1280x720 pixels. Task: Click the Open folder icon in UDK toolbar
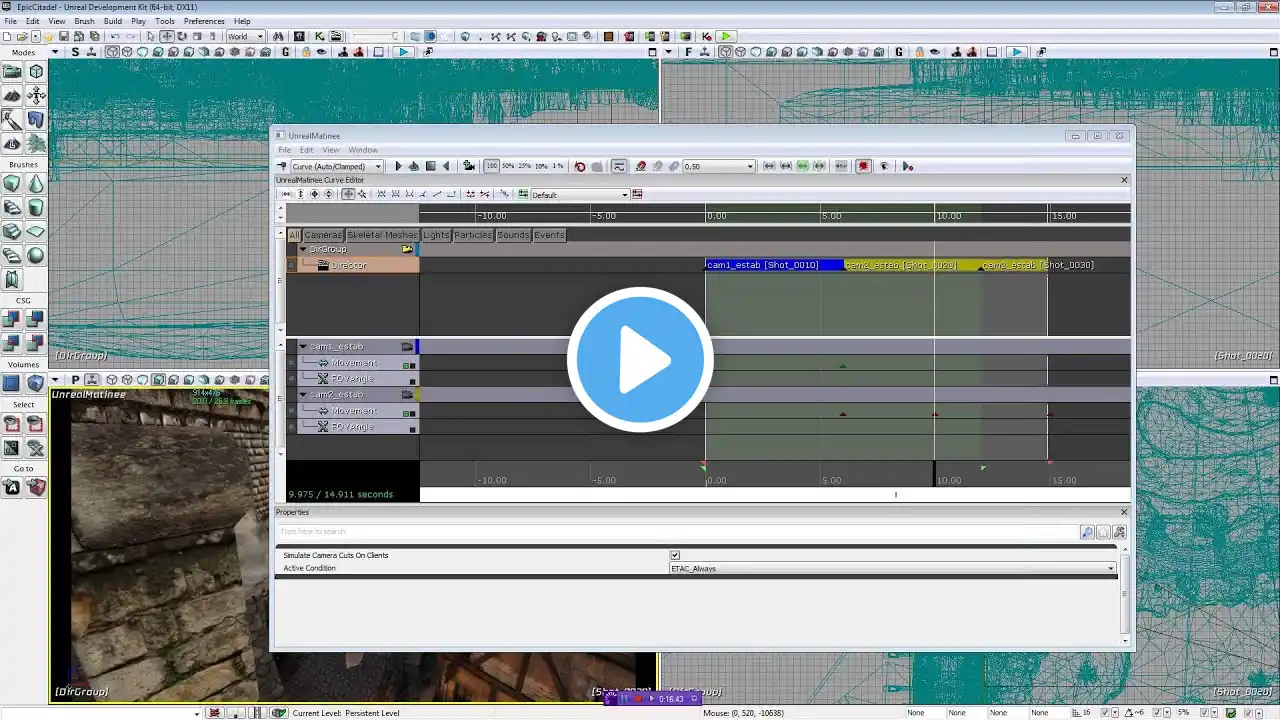pos(22,37)
